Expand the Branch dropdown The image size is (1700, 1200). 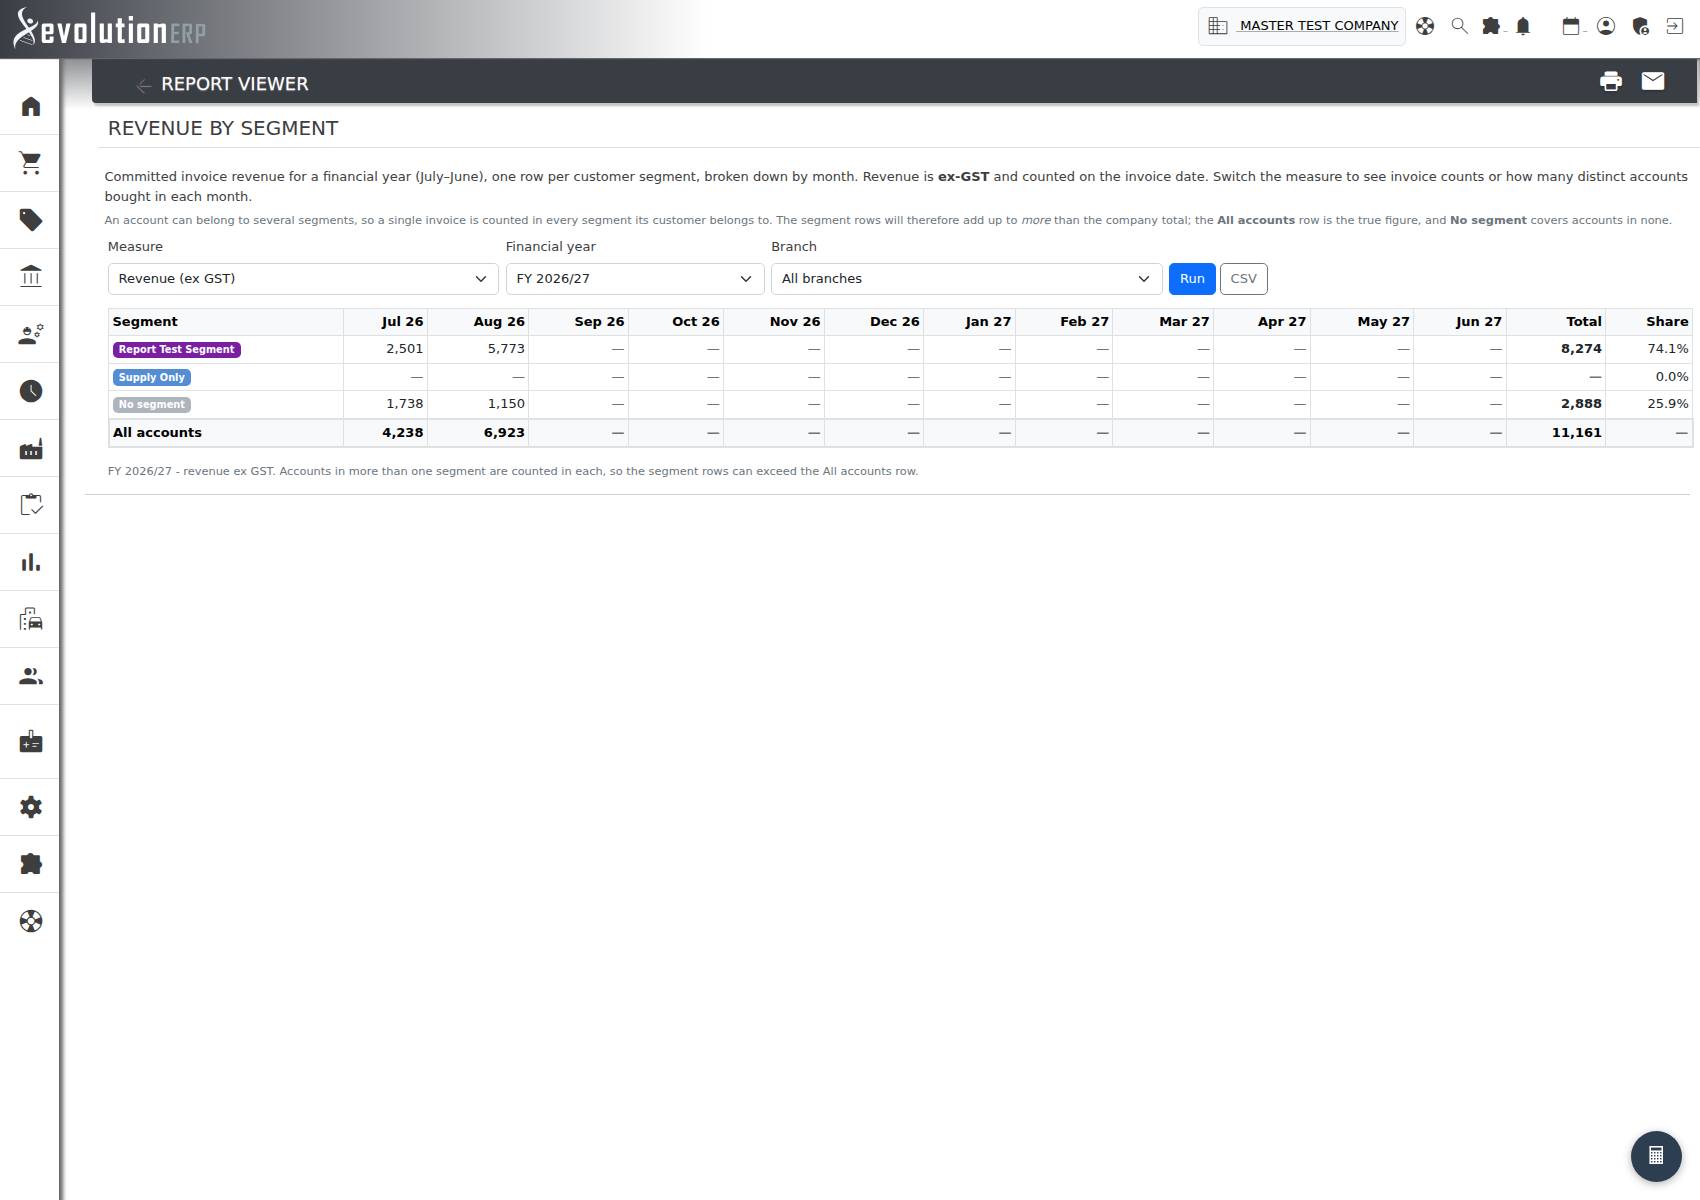[967, 279]
